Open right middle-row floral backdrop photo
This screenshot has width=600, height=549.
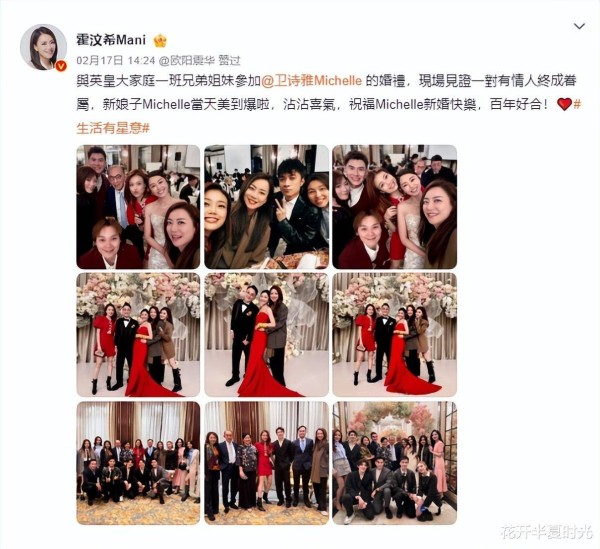tap(395, 335)
